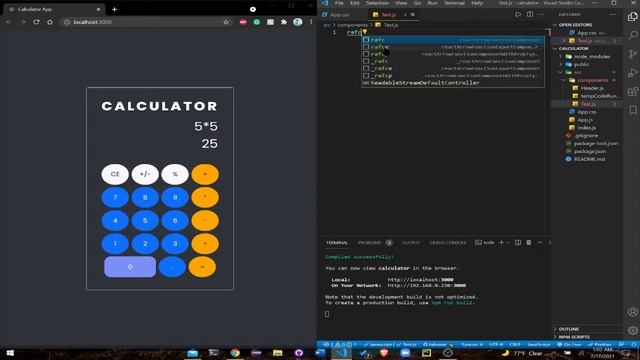Open the editor More Actions ellipsis
This screenshot has height=360, width=640.
click(541, 14)
